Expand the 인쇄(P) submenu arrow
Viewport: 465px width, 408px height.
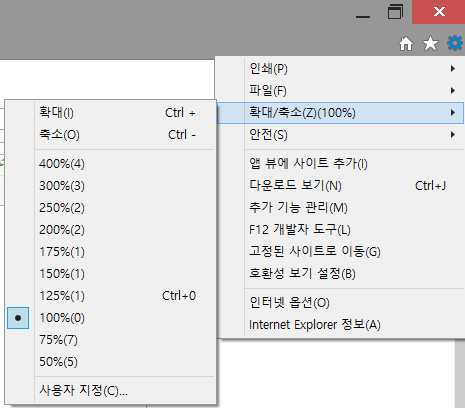(x=452, y=69)
